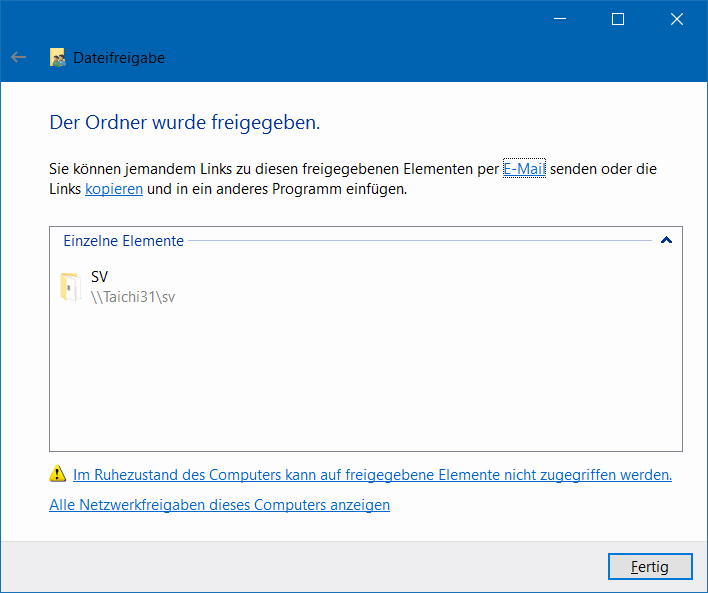Image resolution: width=708 pixels, height=593 pixels.
Task: Open Alle Netzwerkfreigaben dieses Computers anzeigen
Action: [x=219, y=505]
